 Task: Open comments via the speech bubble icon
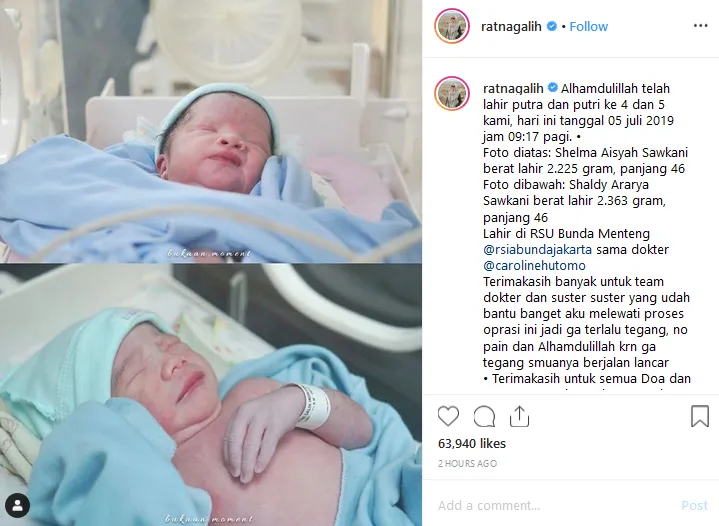484,416
